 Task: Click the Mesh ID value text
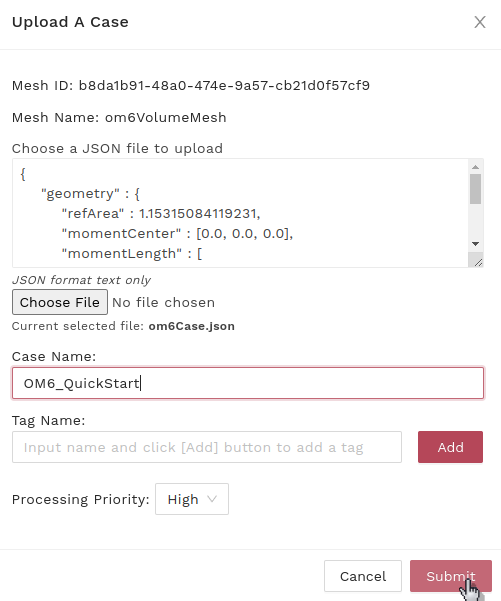click(224, 85)
